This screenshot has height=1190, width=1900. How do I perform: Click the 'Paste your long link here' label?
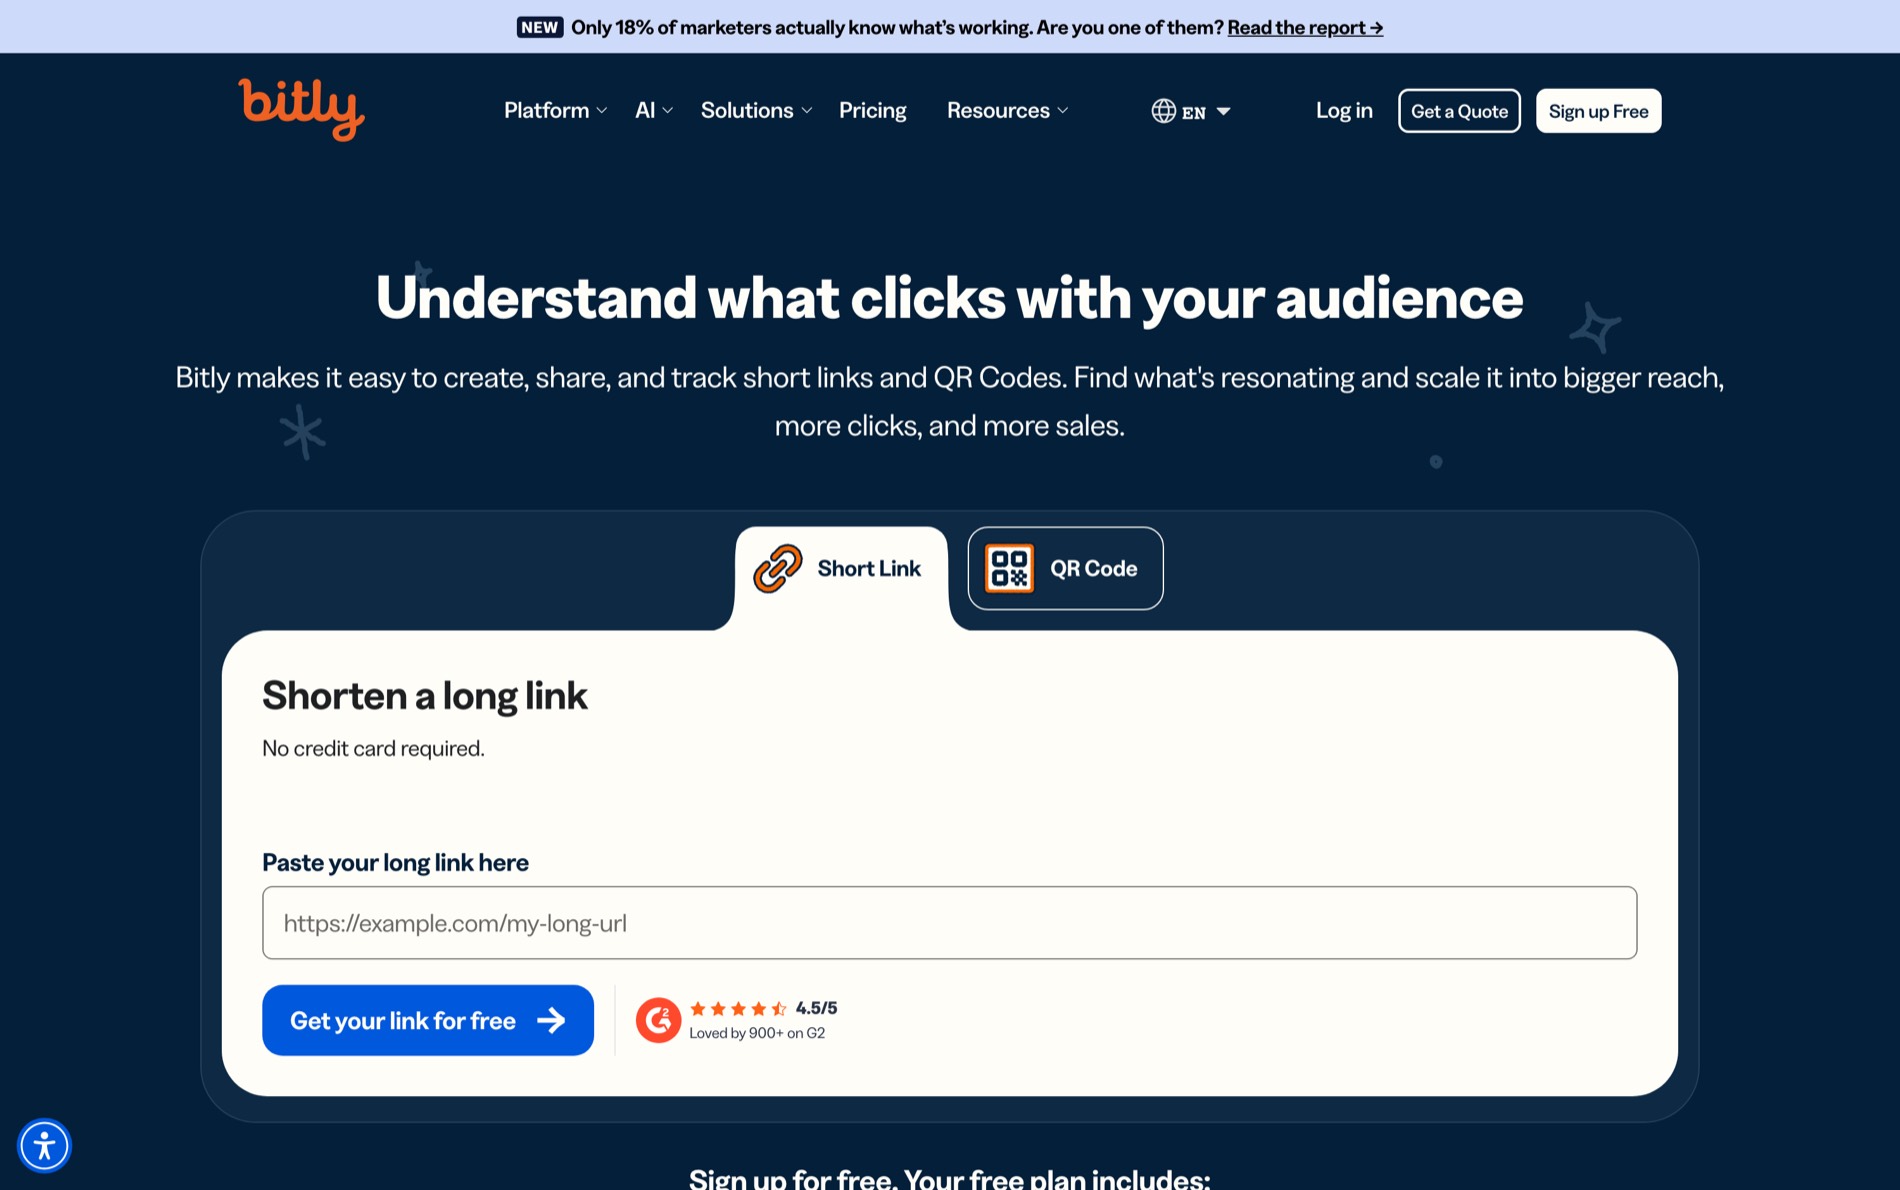pyautogui.click(x=395, y=862)
